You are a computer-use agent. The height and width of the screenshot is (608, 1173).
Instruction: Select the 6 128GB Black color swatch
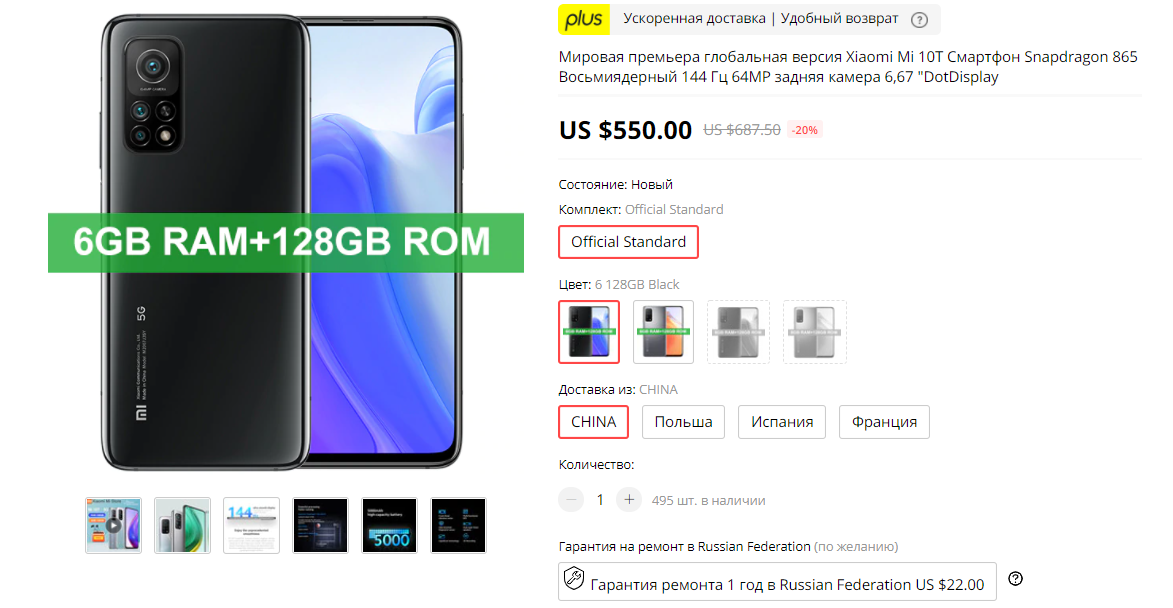pos(589,332)
